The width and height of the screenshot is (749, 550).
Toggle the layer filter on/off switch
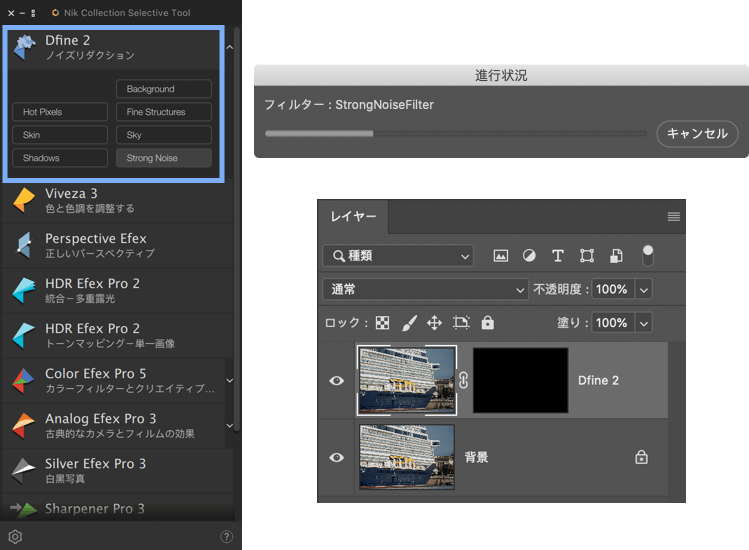click(x=648, y=256)
